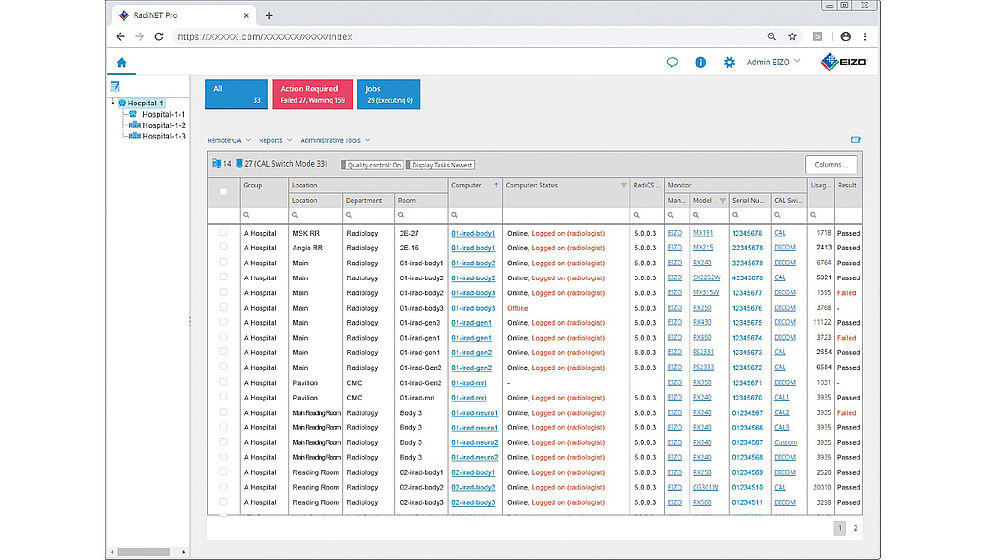The image size is (986, 560).
Task: Click the blue icon right of Administrative Tools row
Action: tap(855, 140)
